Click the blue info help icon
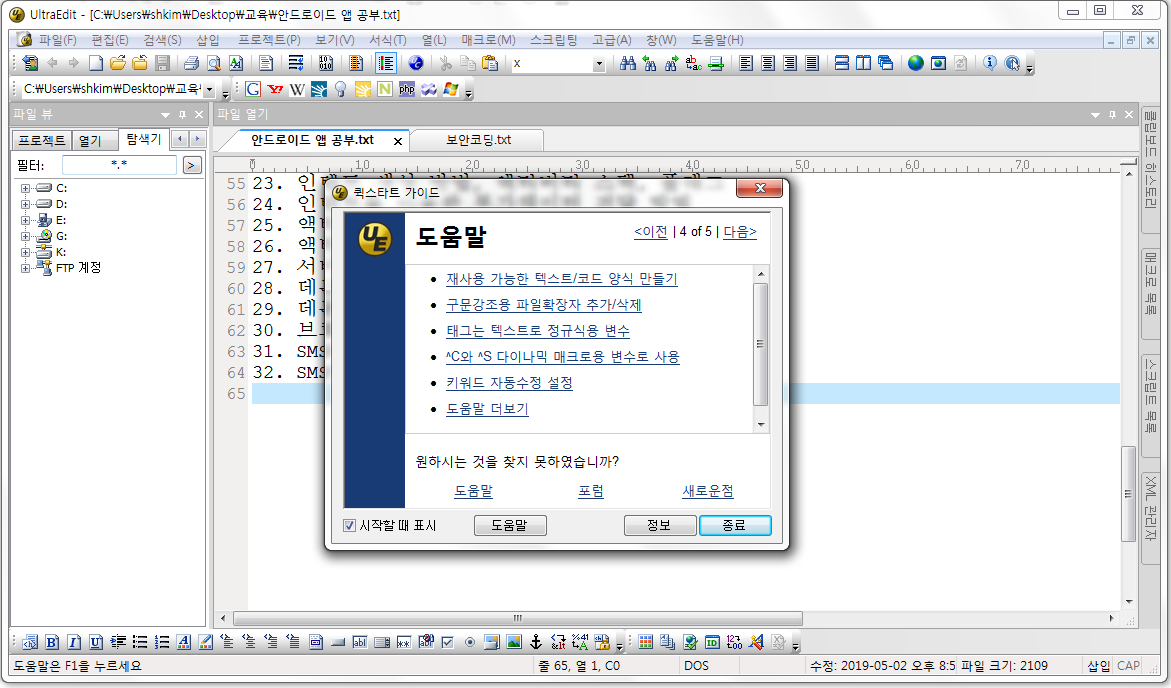The width and height of the screenshot is (1171, 688). (990, 63)
